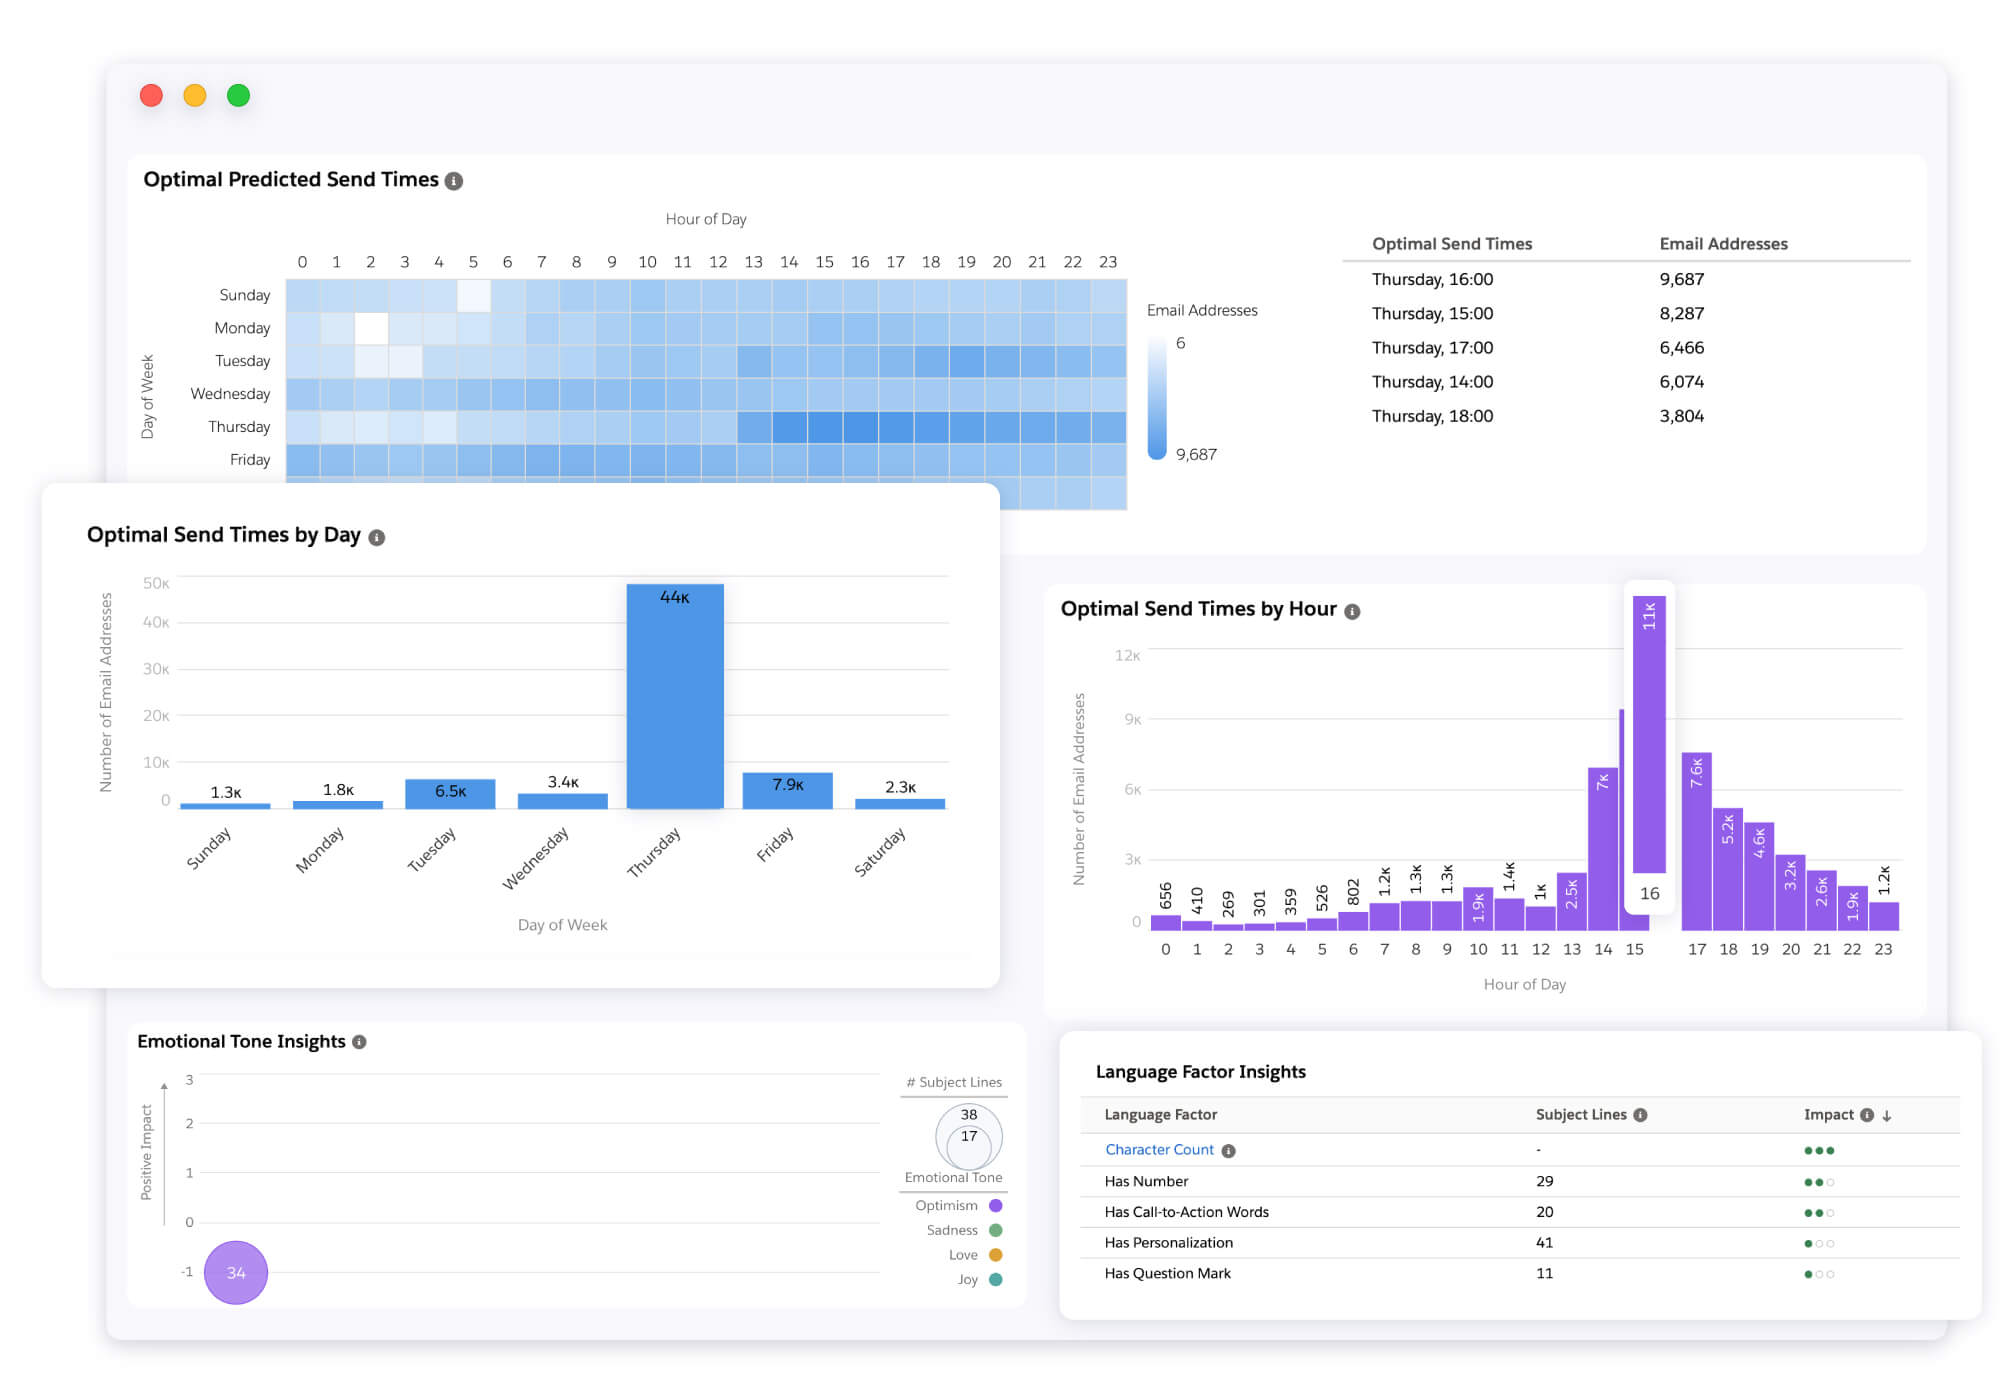Open the Optimal Predicted Send Times info icon
This screenshot has height=1400, width=2000.
[x=455, y=180]
